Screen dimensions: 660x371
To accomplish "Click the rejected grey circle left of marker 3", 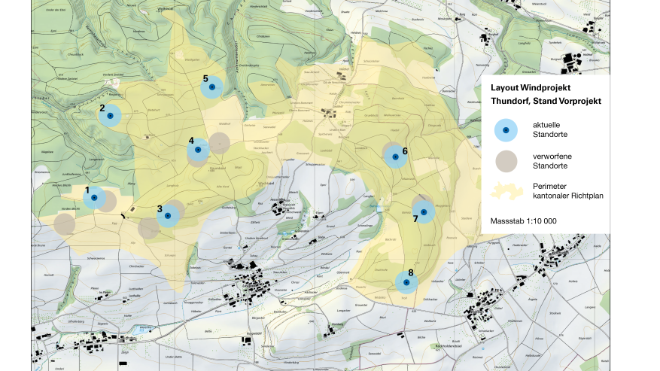I will point(148,228).
